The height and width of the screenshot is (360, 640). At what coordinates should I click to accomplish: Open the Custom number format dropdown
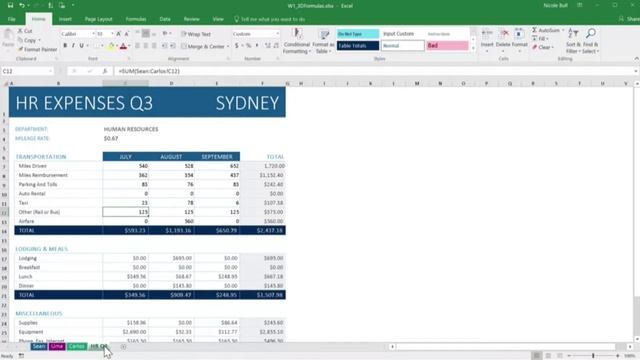[278, 34]
